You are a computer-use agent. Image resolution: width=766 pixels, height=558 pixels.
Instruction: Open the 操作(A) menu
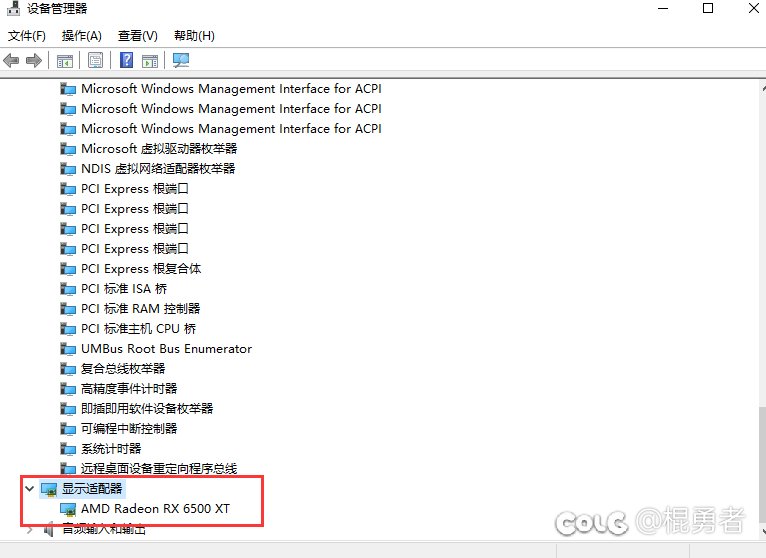pyautogui.click(x=82, y=36)
